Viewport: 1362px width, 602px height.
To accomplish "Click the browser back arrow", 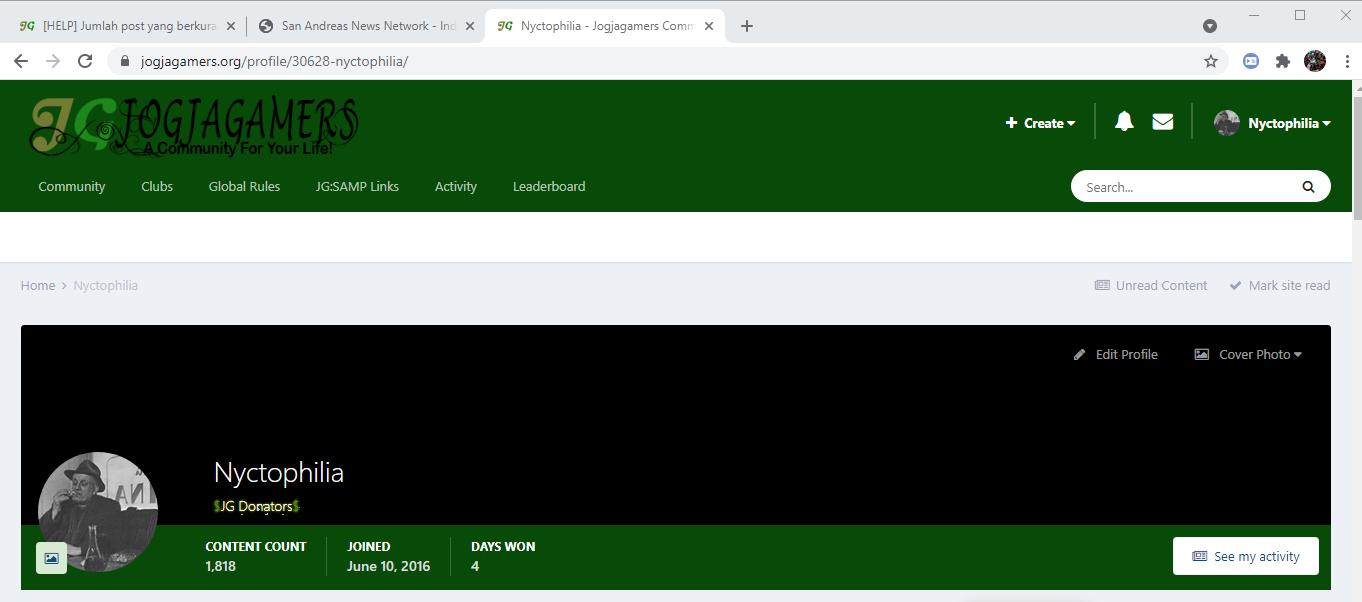I will (21, 61).
